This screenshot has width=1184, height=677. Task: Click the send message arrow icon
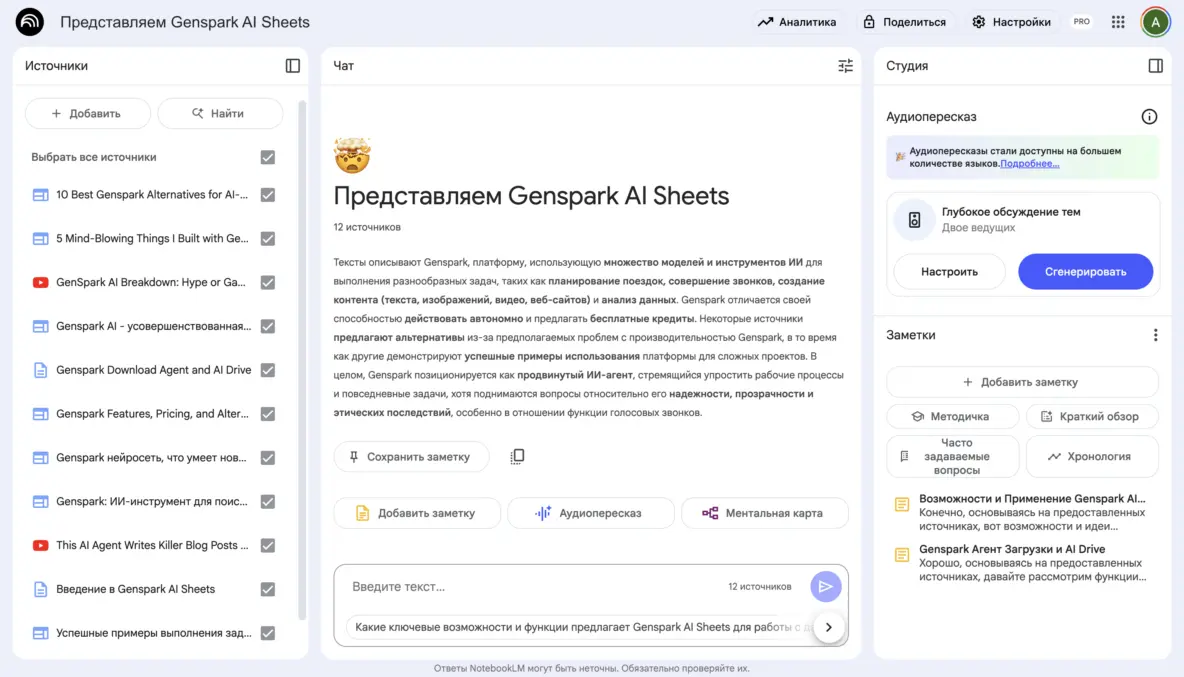826,587
